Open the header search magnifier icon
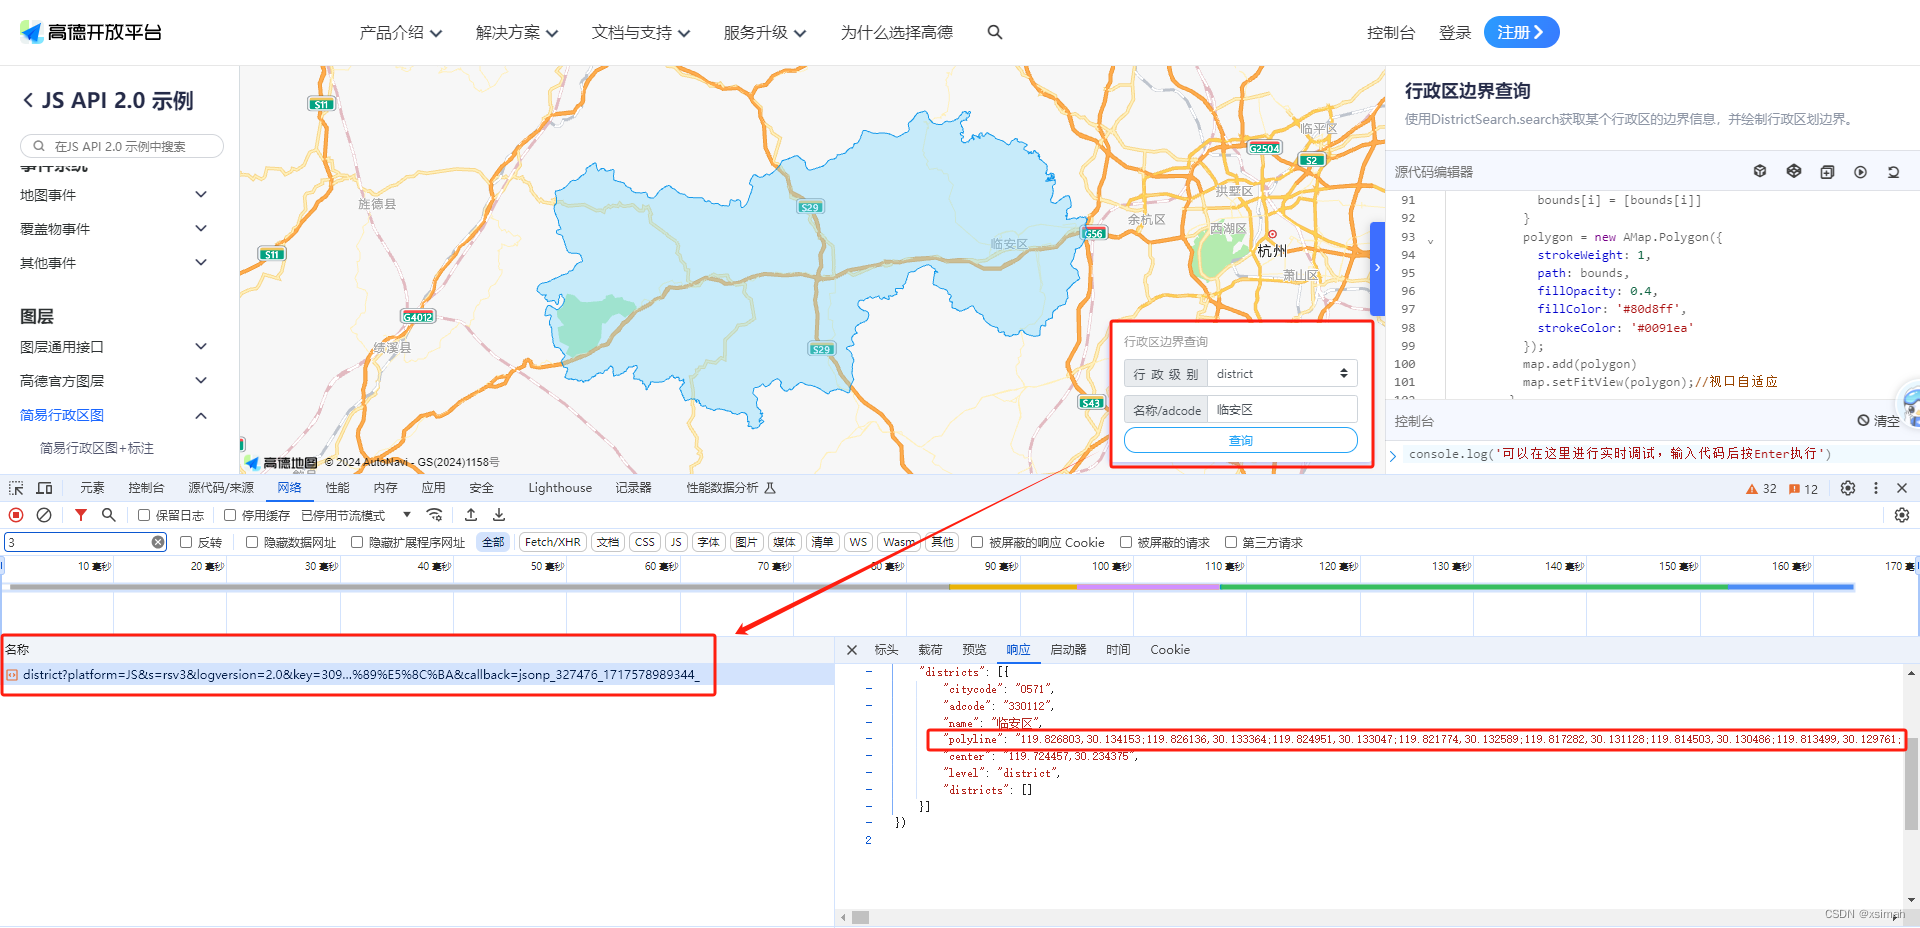Image resolution: width=1920 pixels, height=928 pixels. tap(995, 32)
